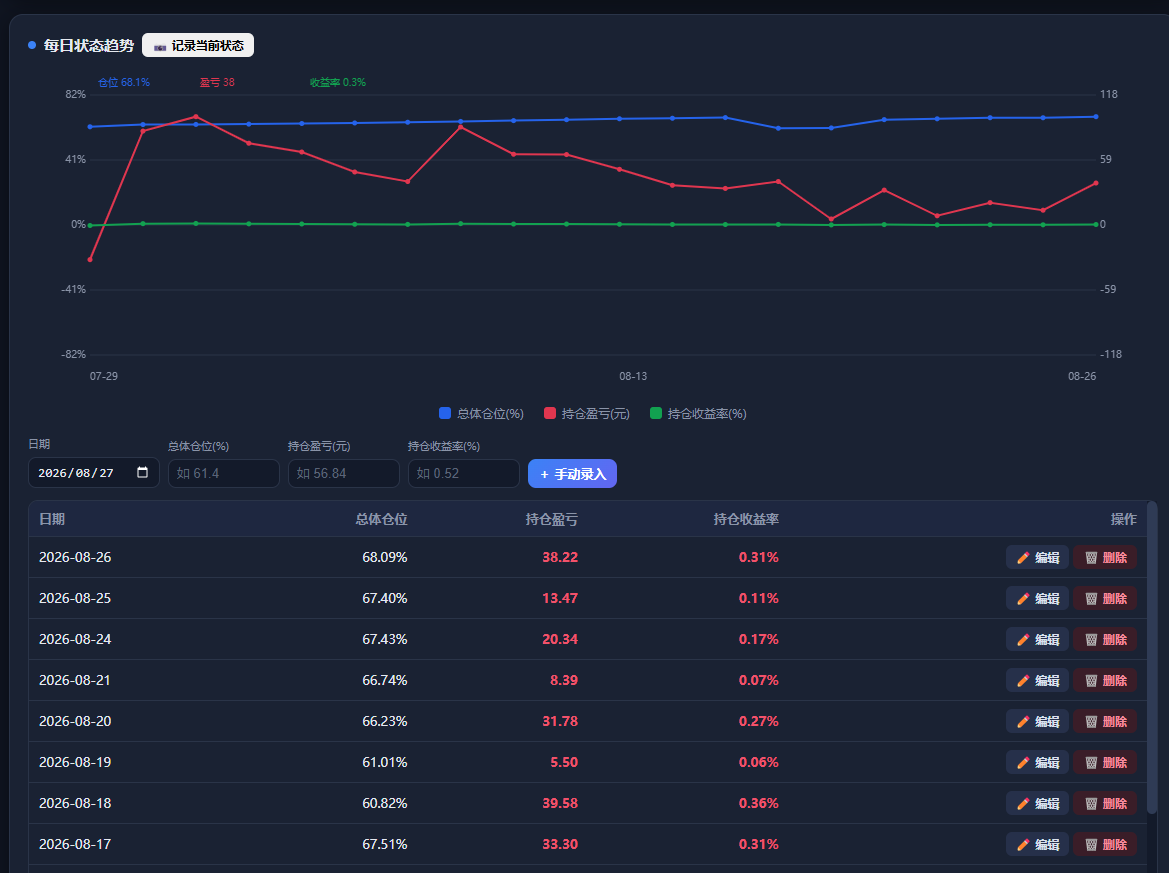Click the 08-13 x-axis label
Screen dimensions: 1169x873
coord(633,376)
